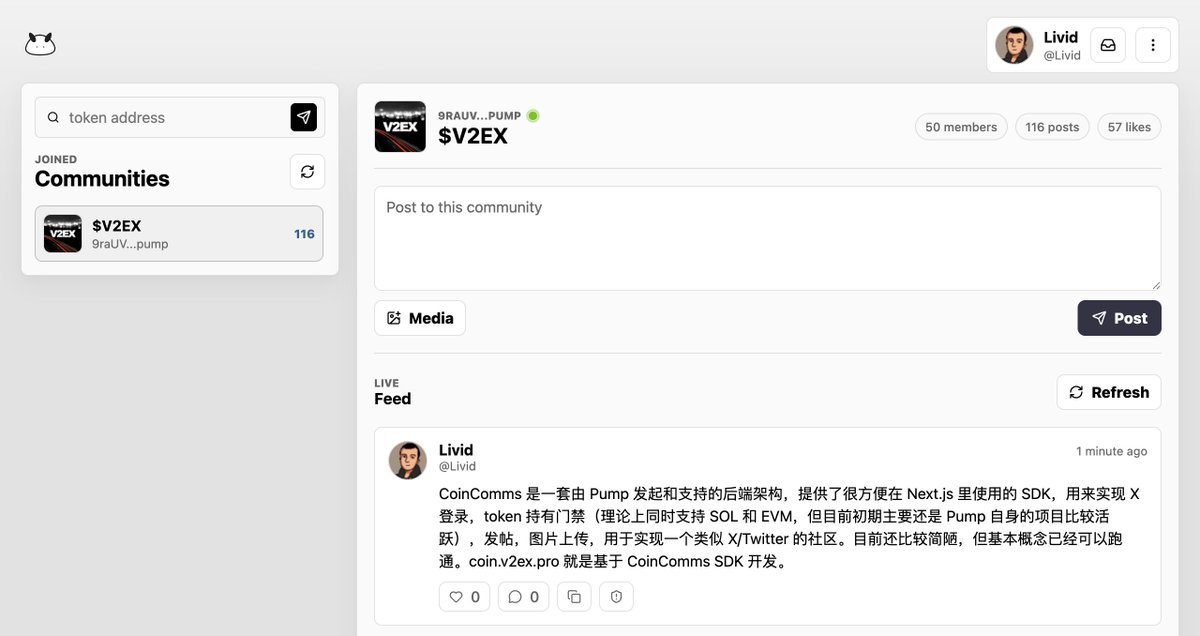Click the Post submit button

pyautogui.click(x=1119, y=318)
